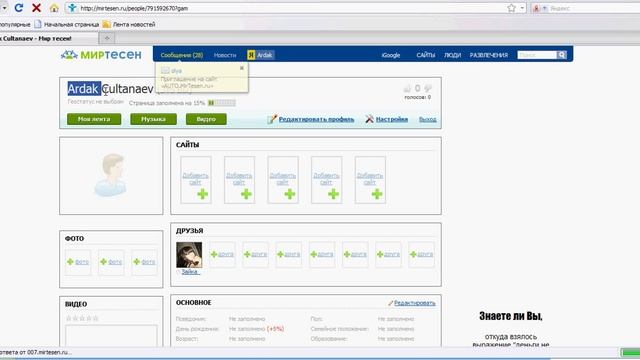Click the first Добавить сайт slot

196,180
